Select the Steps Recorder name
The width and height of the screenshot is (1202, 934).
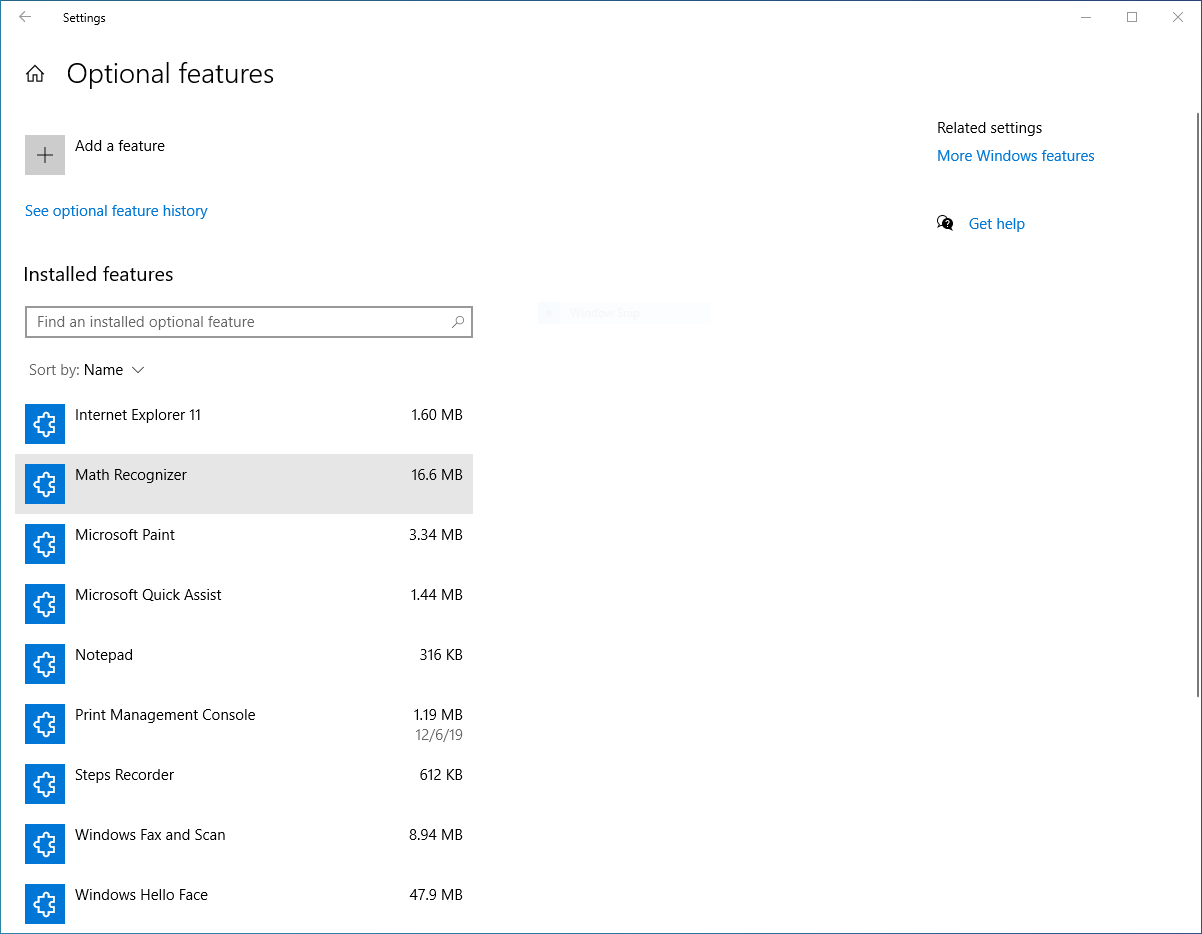point(124,775)
